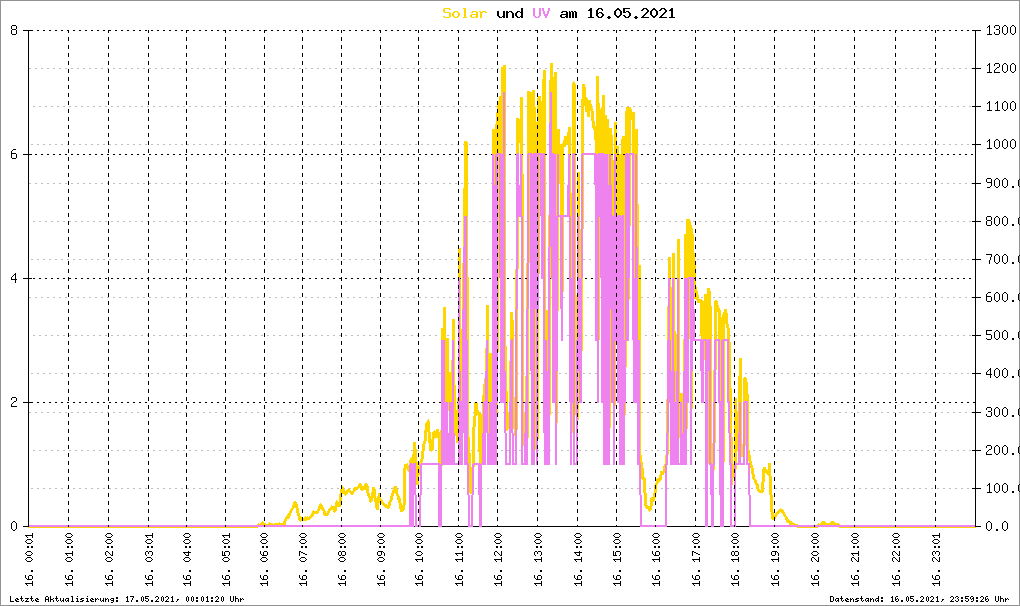Click the time label '16. 01:00'
The height and width of the screenshot is (606, 1020).
pyautogui.click(x=69, y=560)
